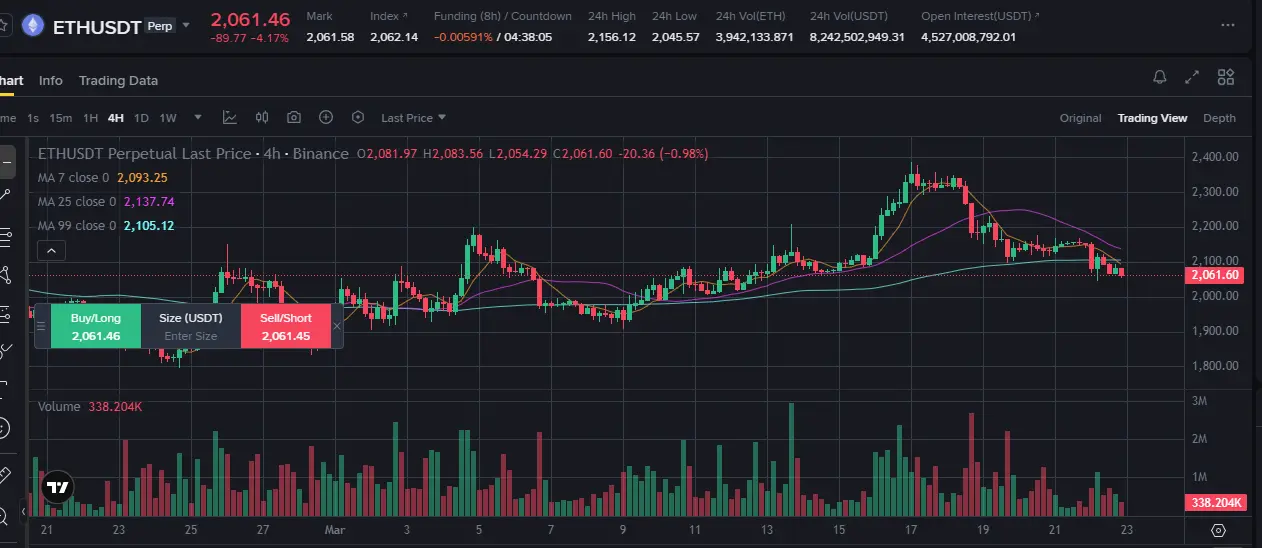Open the three-dot more stats menu
This screenshot has width=1262, height=548.
tap(1228, 26)
